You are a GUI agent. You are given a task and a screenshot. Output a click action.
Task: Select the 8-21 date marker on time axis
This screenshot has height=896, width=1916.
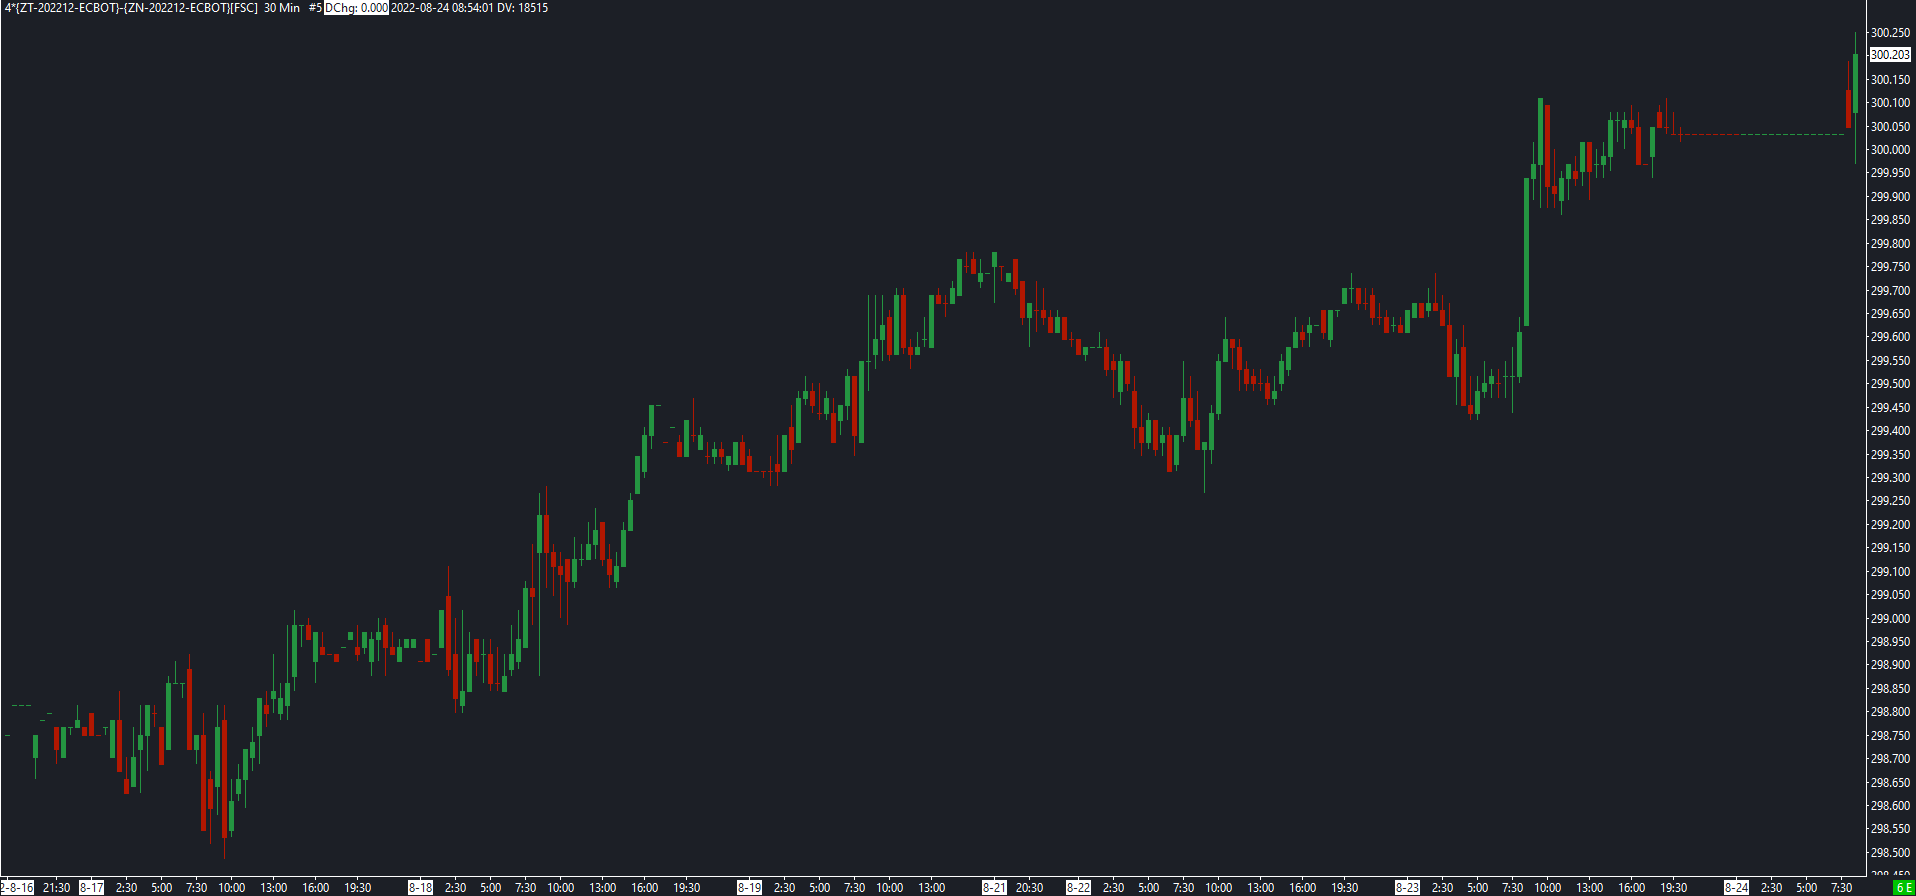pyautogui.click(x=994, y=888)
